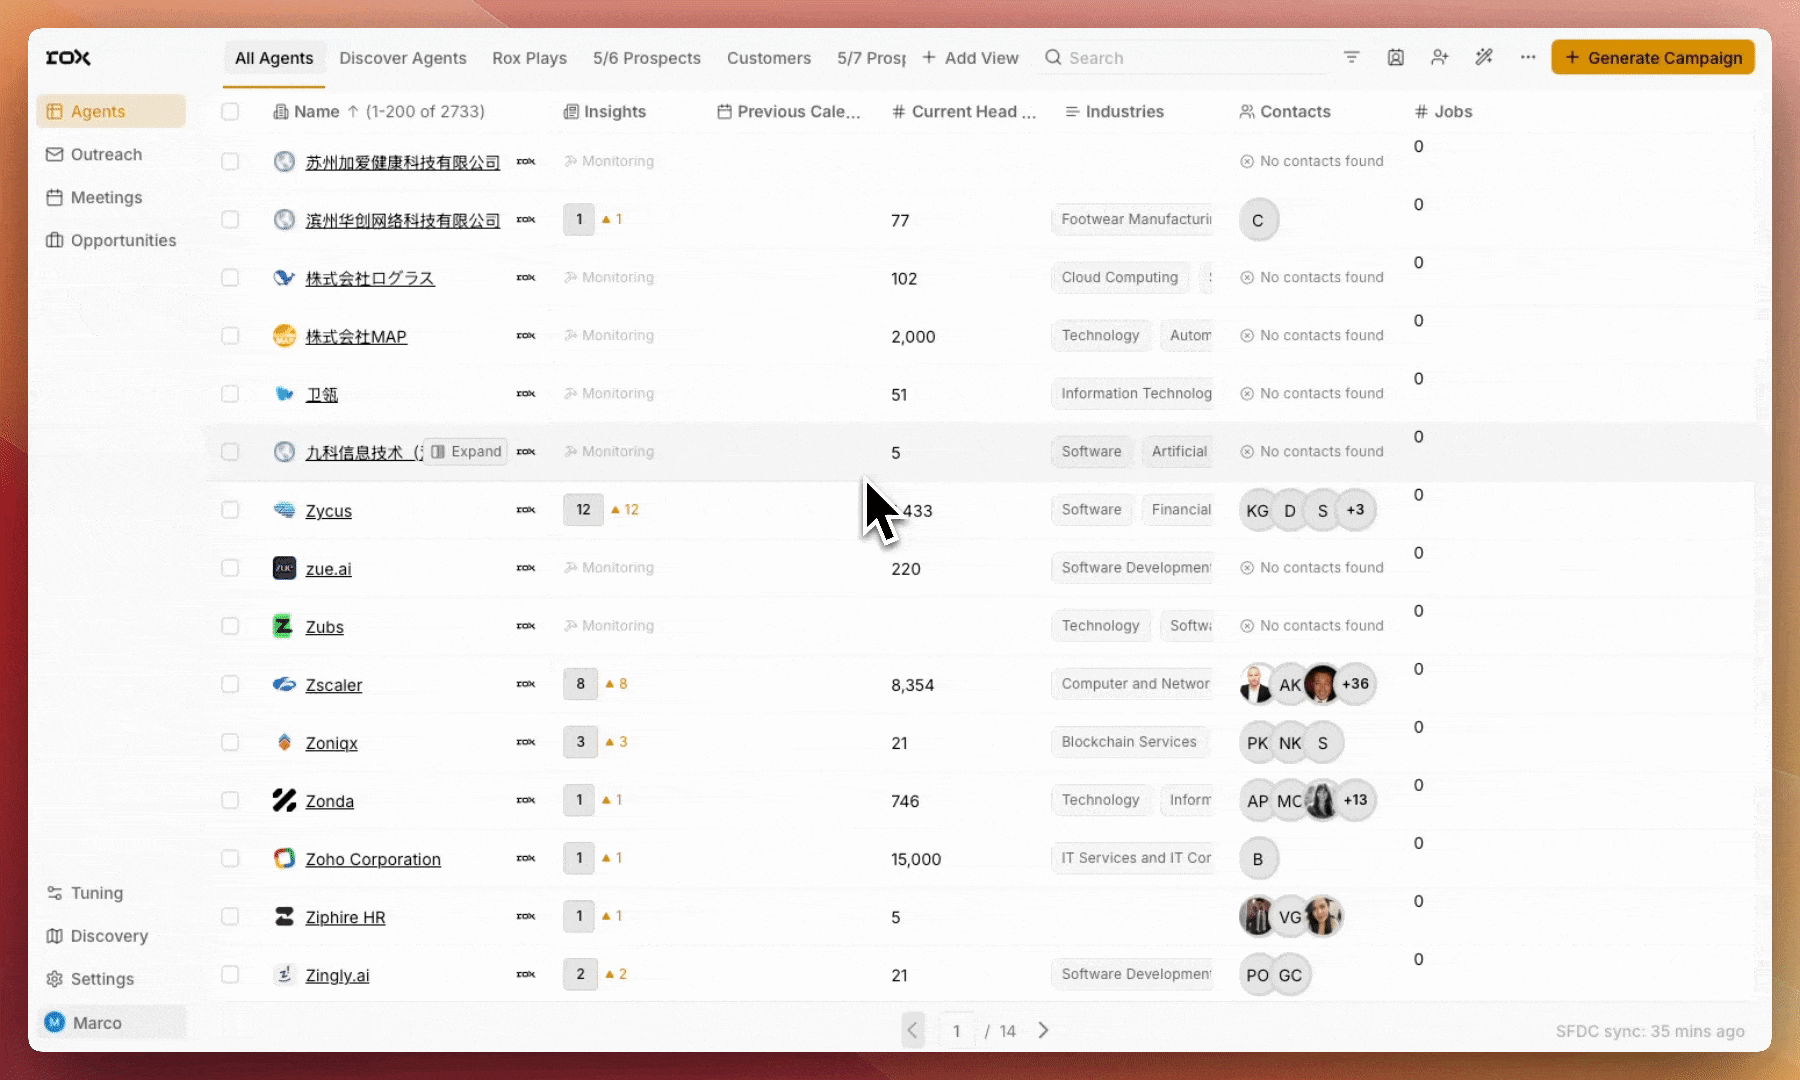Sort by the Name column header

[316, 112]
